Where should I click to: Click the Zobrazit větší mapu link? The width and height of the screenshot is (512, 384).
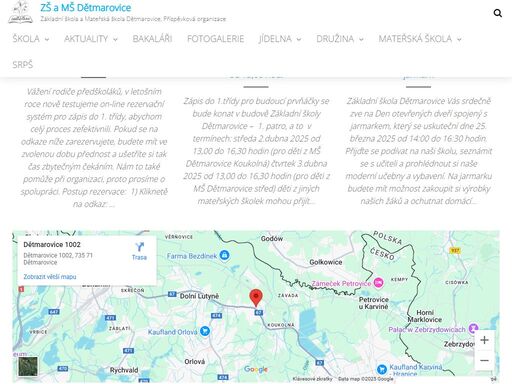[x=50, y=277]
